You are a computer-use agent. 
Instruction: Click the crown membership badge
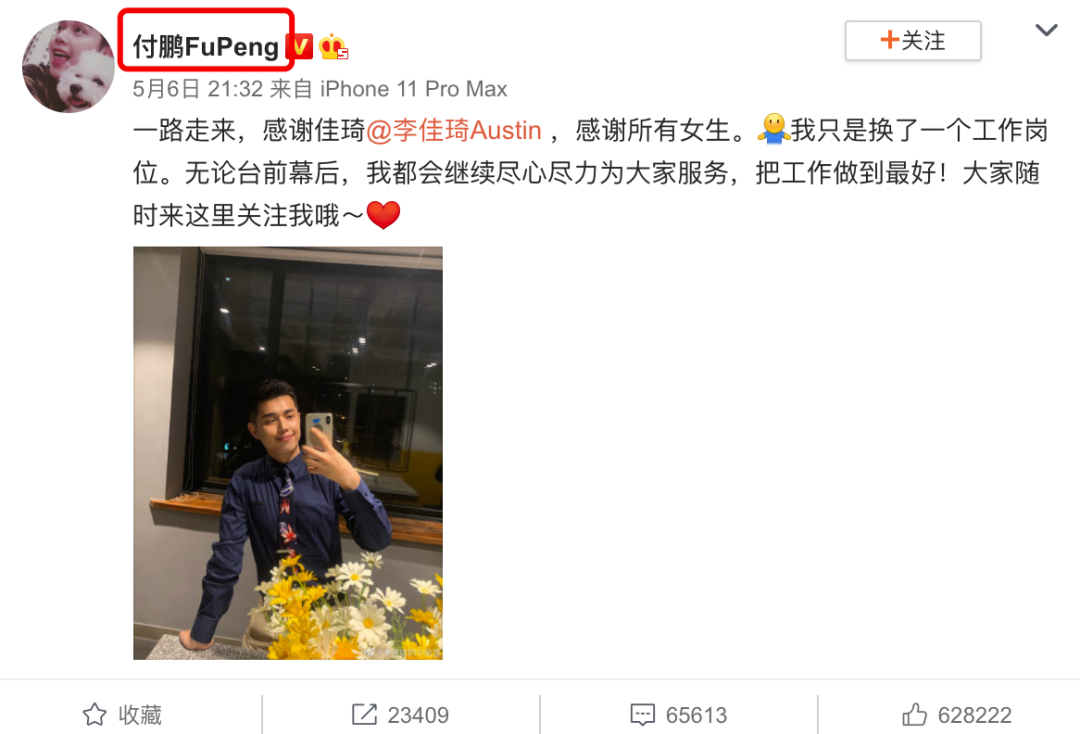pyautogui.click(x=333, y=47)
